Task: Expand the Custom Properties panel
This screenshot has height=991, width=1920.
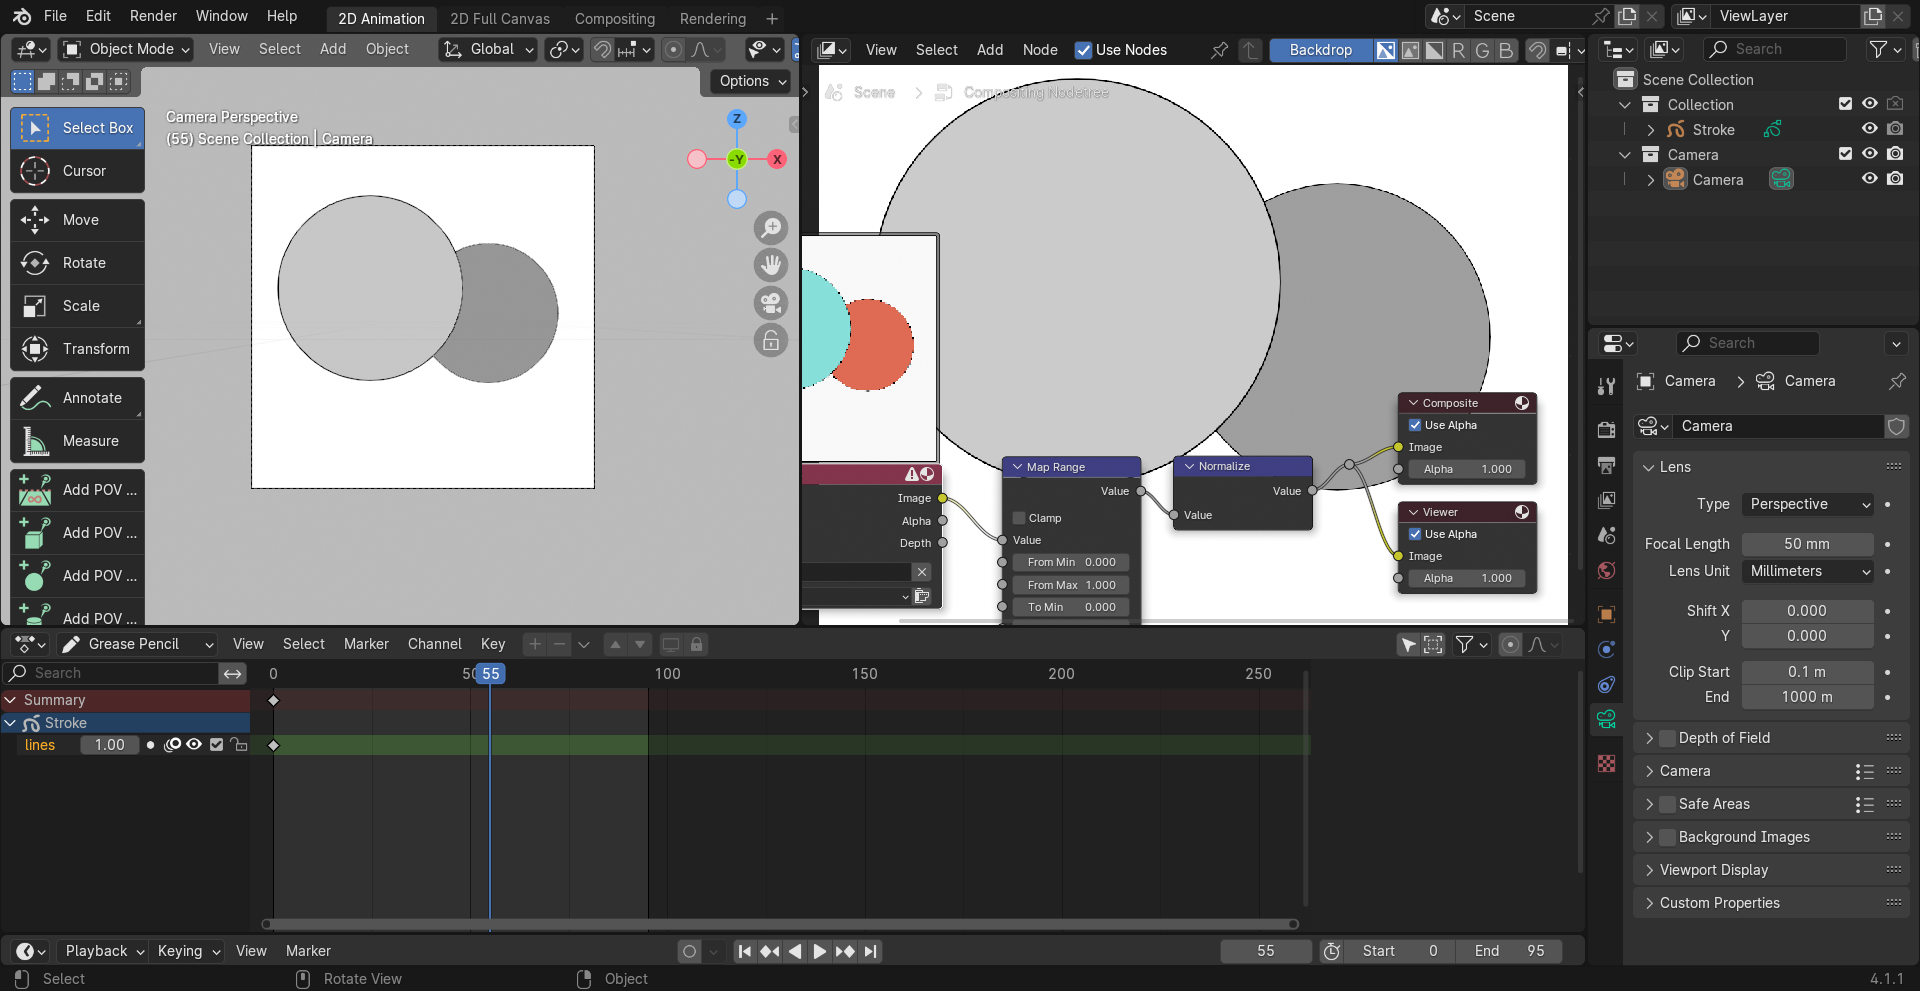Action: coord(1719,903)
